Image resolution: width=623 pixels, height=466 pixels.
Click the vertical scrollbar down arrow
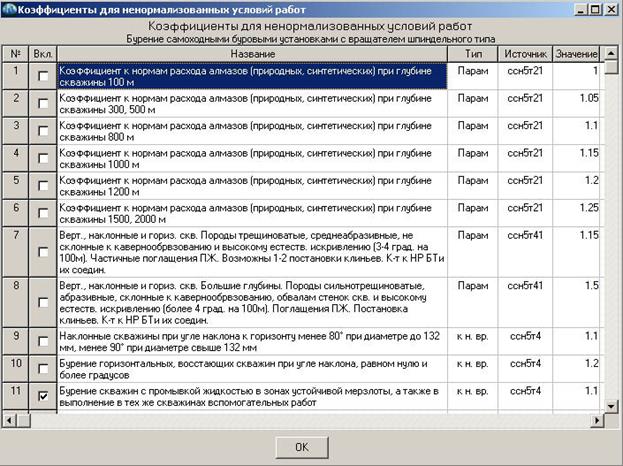coord(611,406)
